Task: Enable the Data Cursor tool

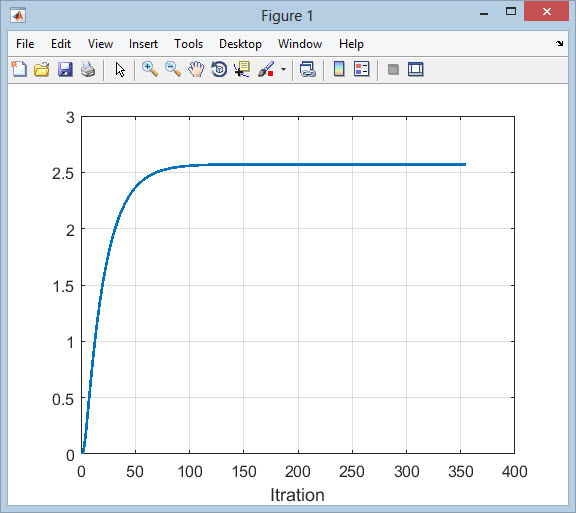Action: 242,69
